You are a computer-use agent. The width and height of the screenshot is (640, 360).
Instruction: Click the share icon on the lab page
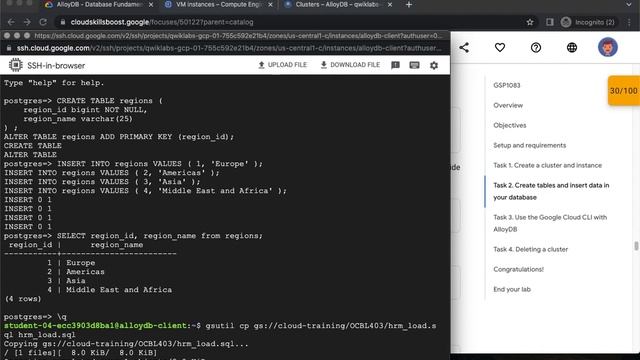464,47
